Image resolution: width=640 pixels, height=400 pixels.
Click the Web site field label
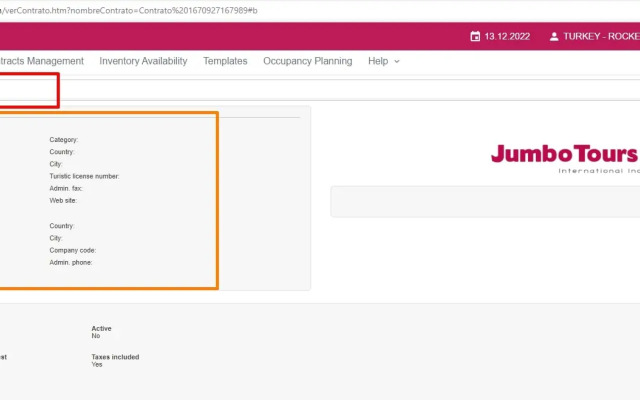pos(63,200)
